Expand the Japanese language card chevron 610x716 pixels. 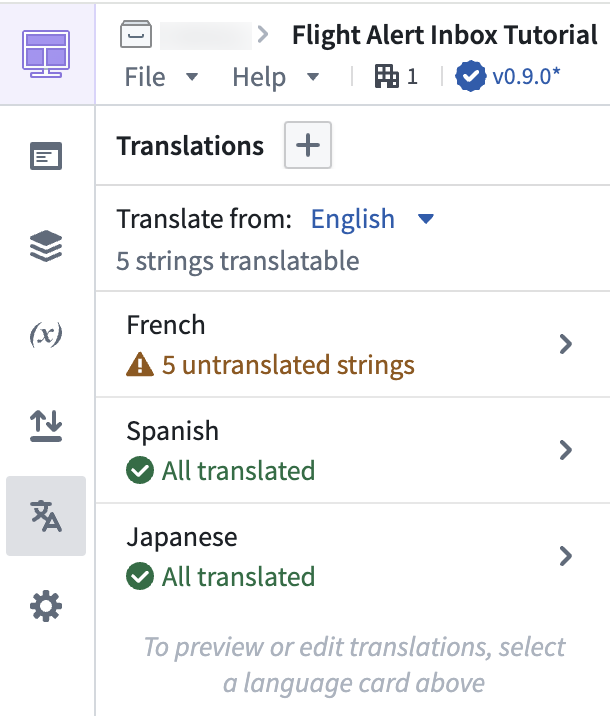(x=566, y=556)
